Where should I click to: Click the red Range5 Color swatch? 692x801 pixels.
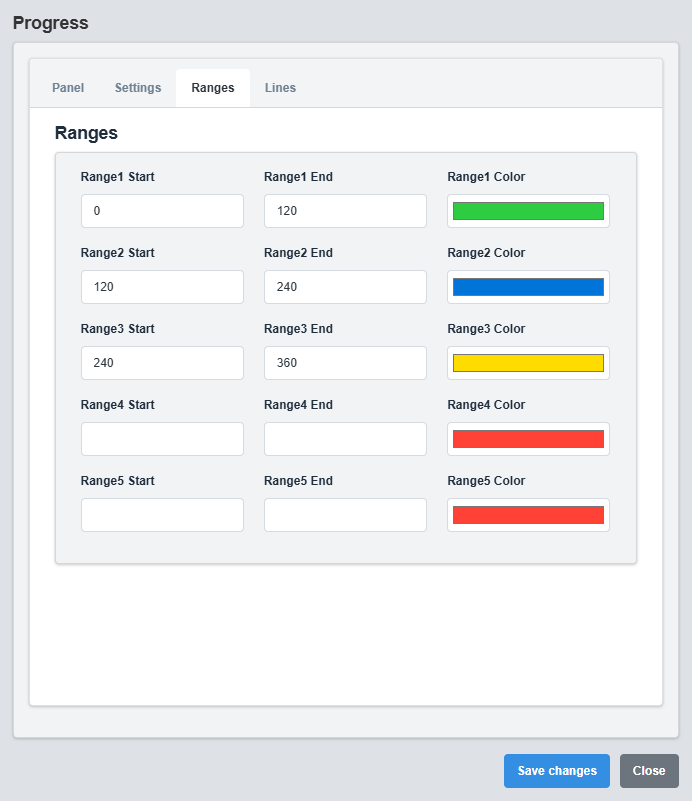[528, 515]
